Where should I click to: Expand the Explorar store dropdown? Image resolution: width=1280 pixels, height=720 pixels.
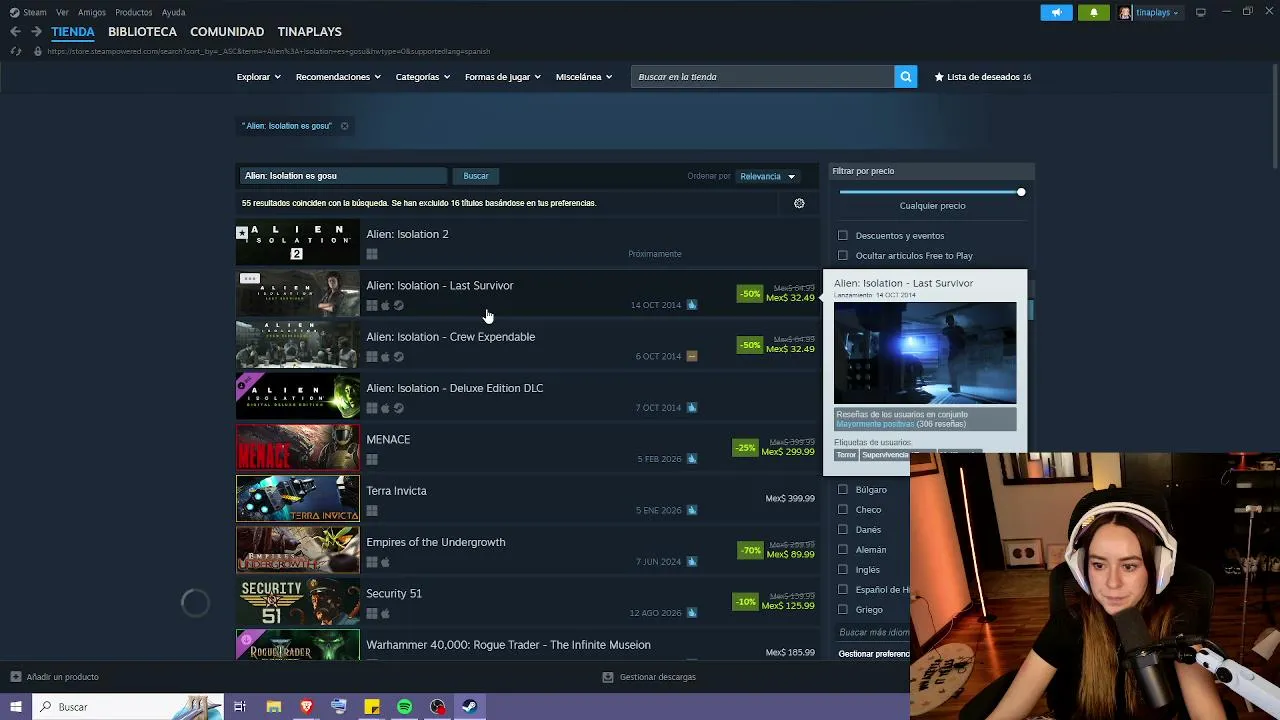click(258, 77)
